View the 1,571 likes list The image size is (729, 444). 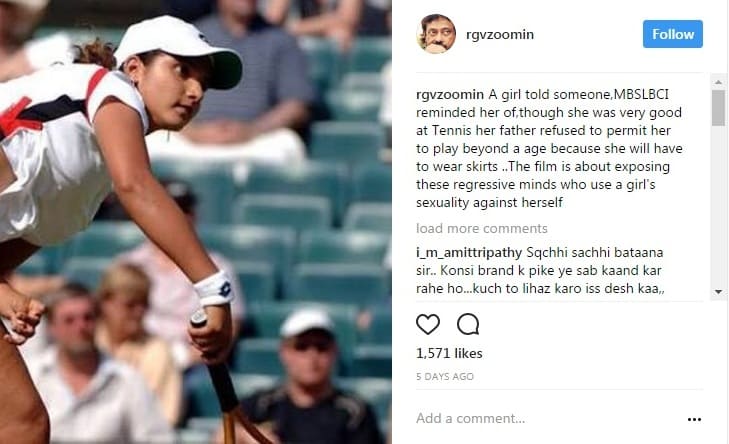click(449, 353)
